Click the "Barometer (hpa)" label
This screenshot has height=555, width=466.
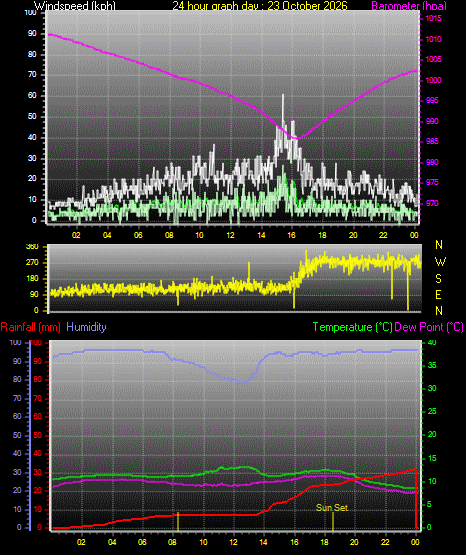(x=409, y=6)
